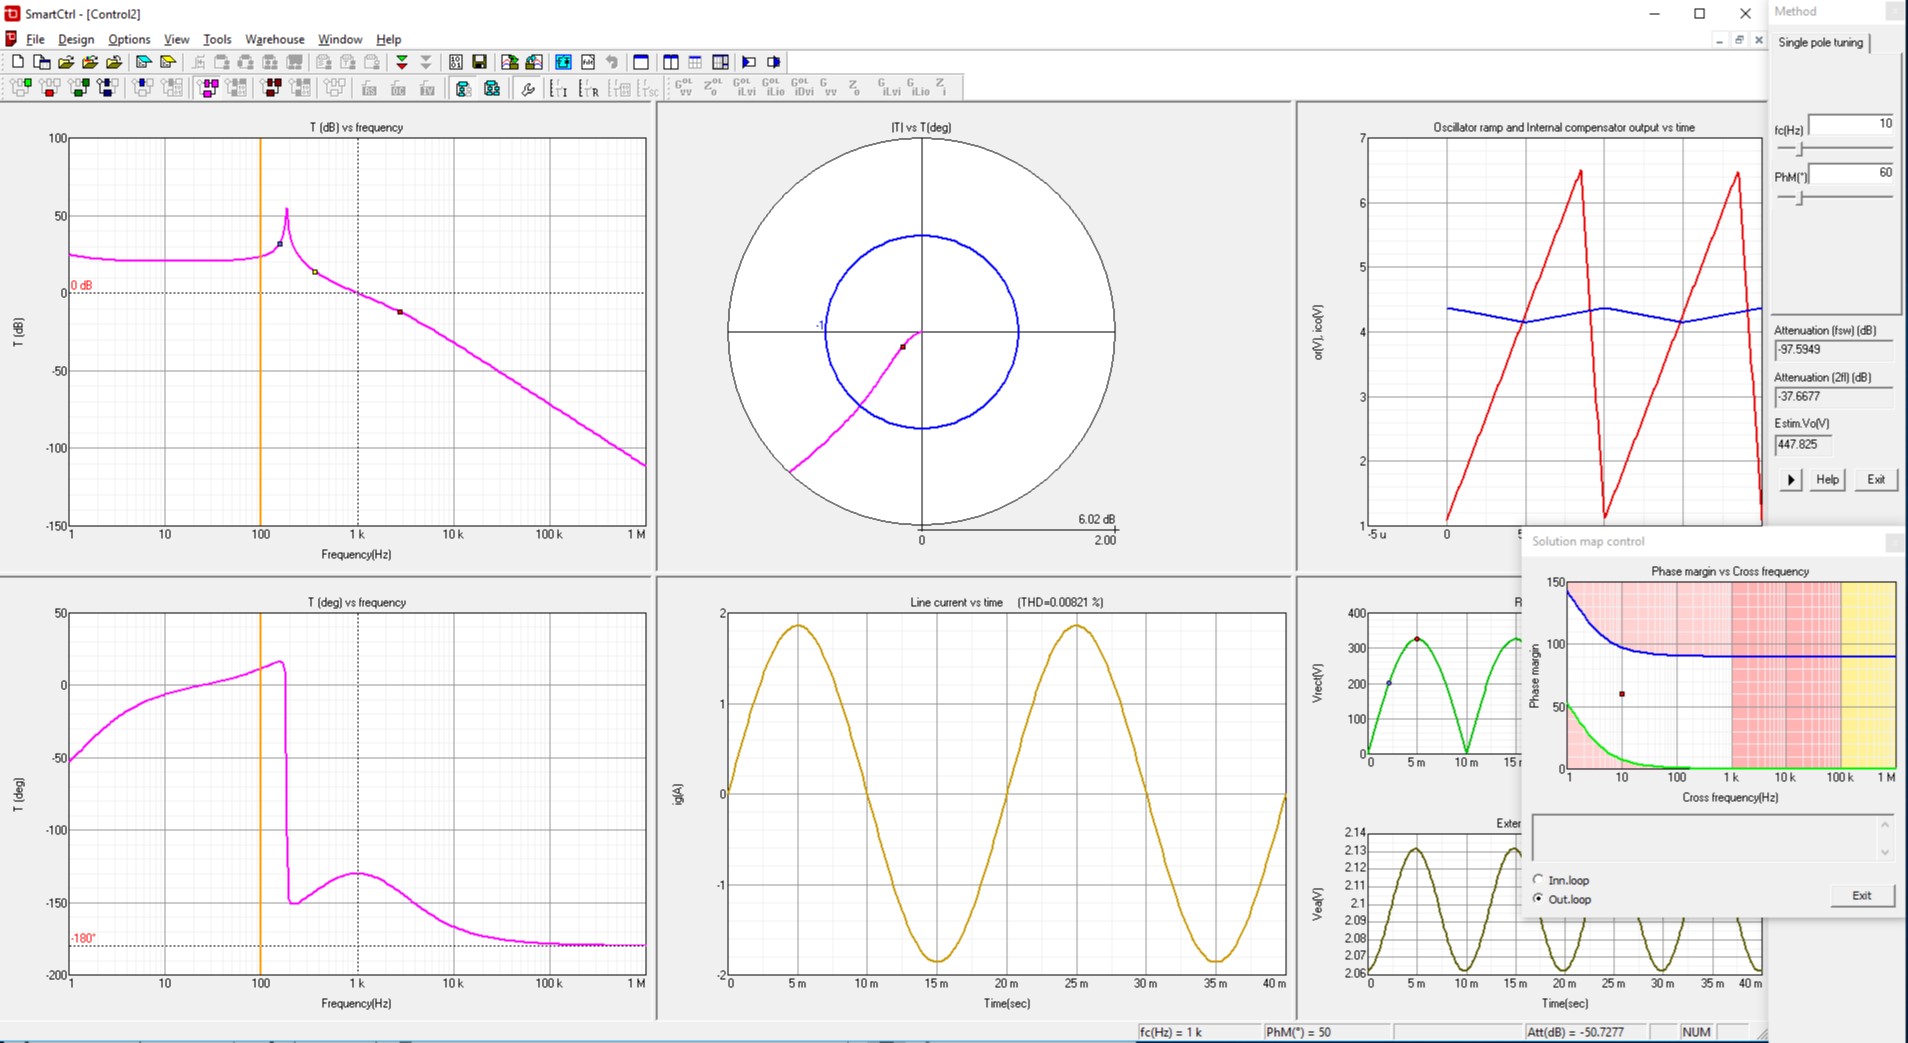
Task: Click the New document icon
Action: pyautogui.click(x=17, y=62)
